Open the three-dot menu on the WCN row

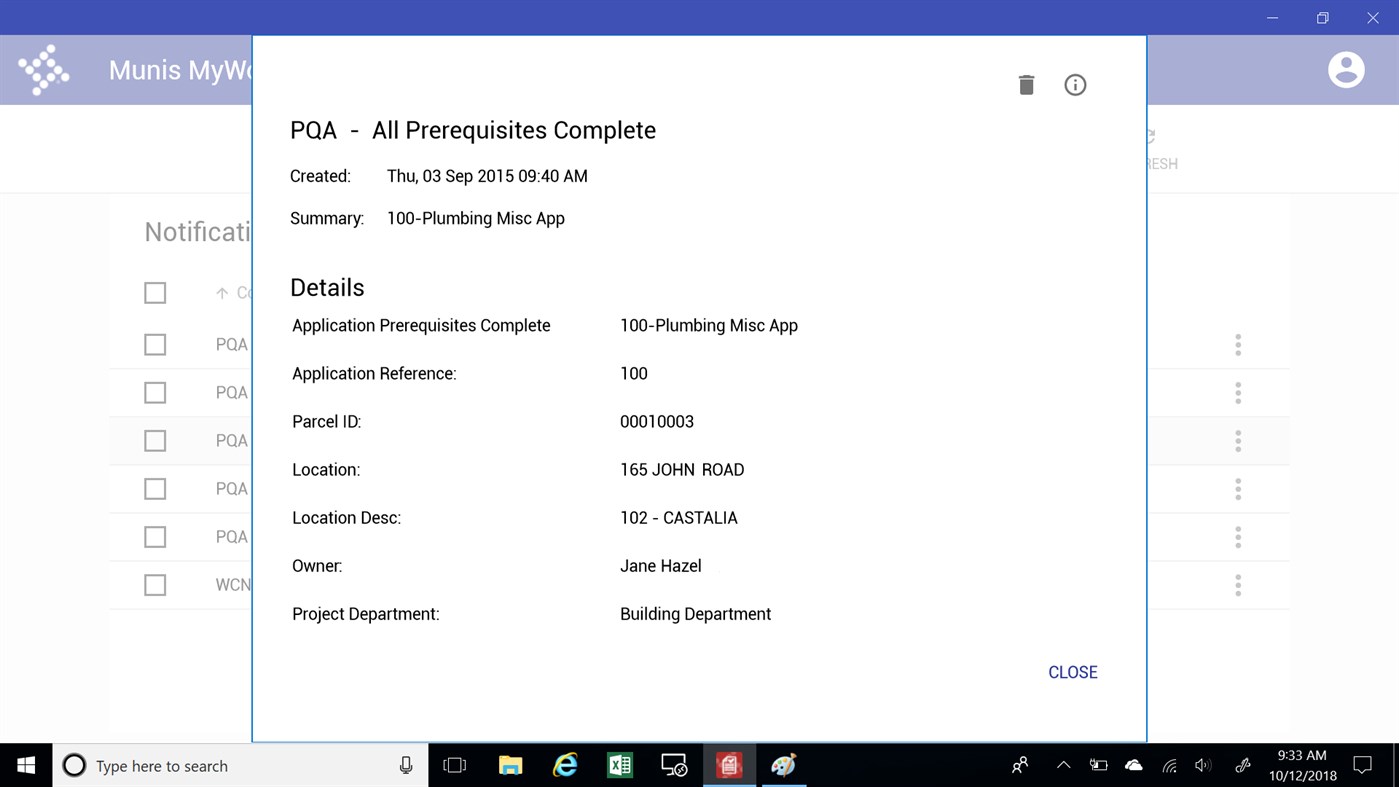[x=1237, y=584]
